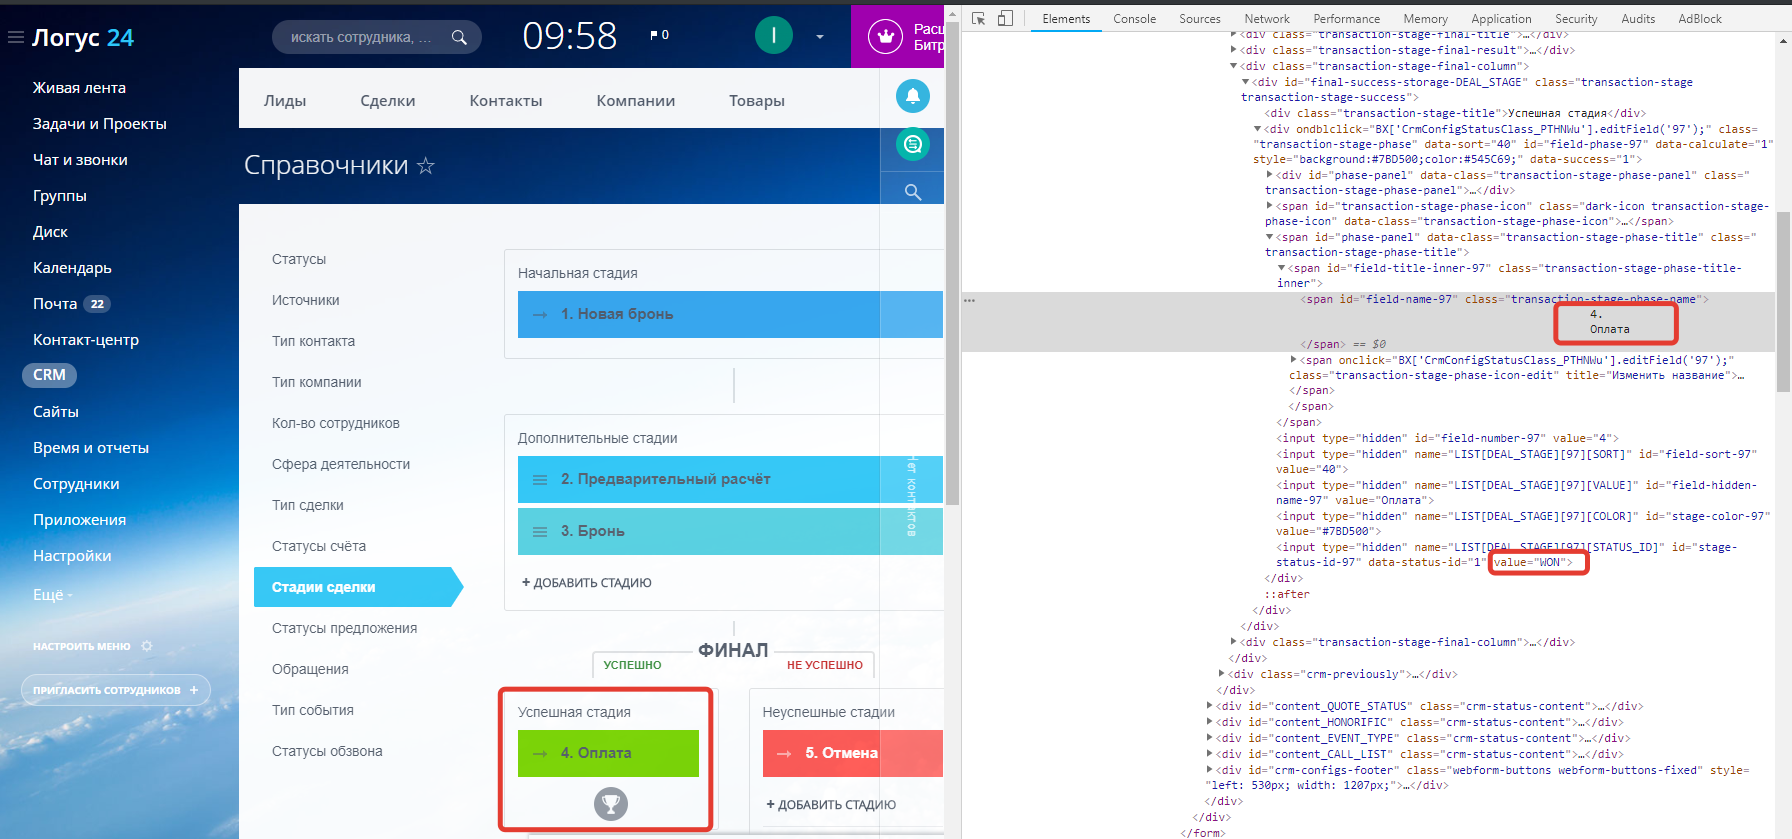Open the green chat messages icon
The width and height of the screenshot is (1792, 839).
pos(912,145)
